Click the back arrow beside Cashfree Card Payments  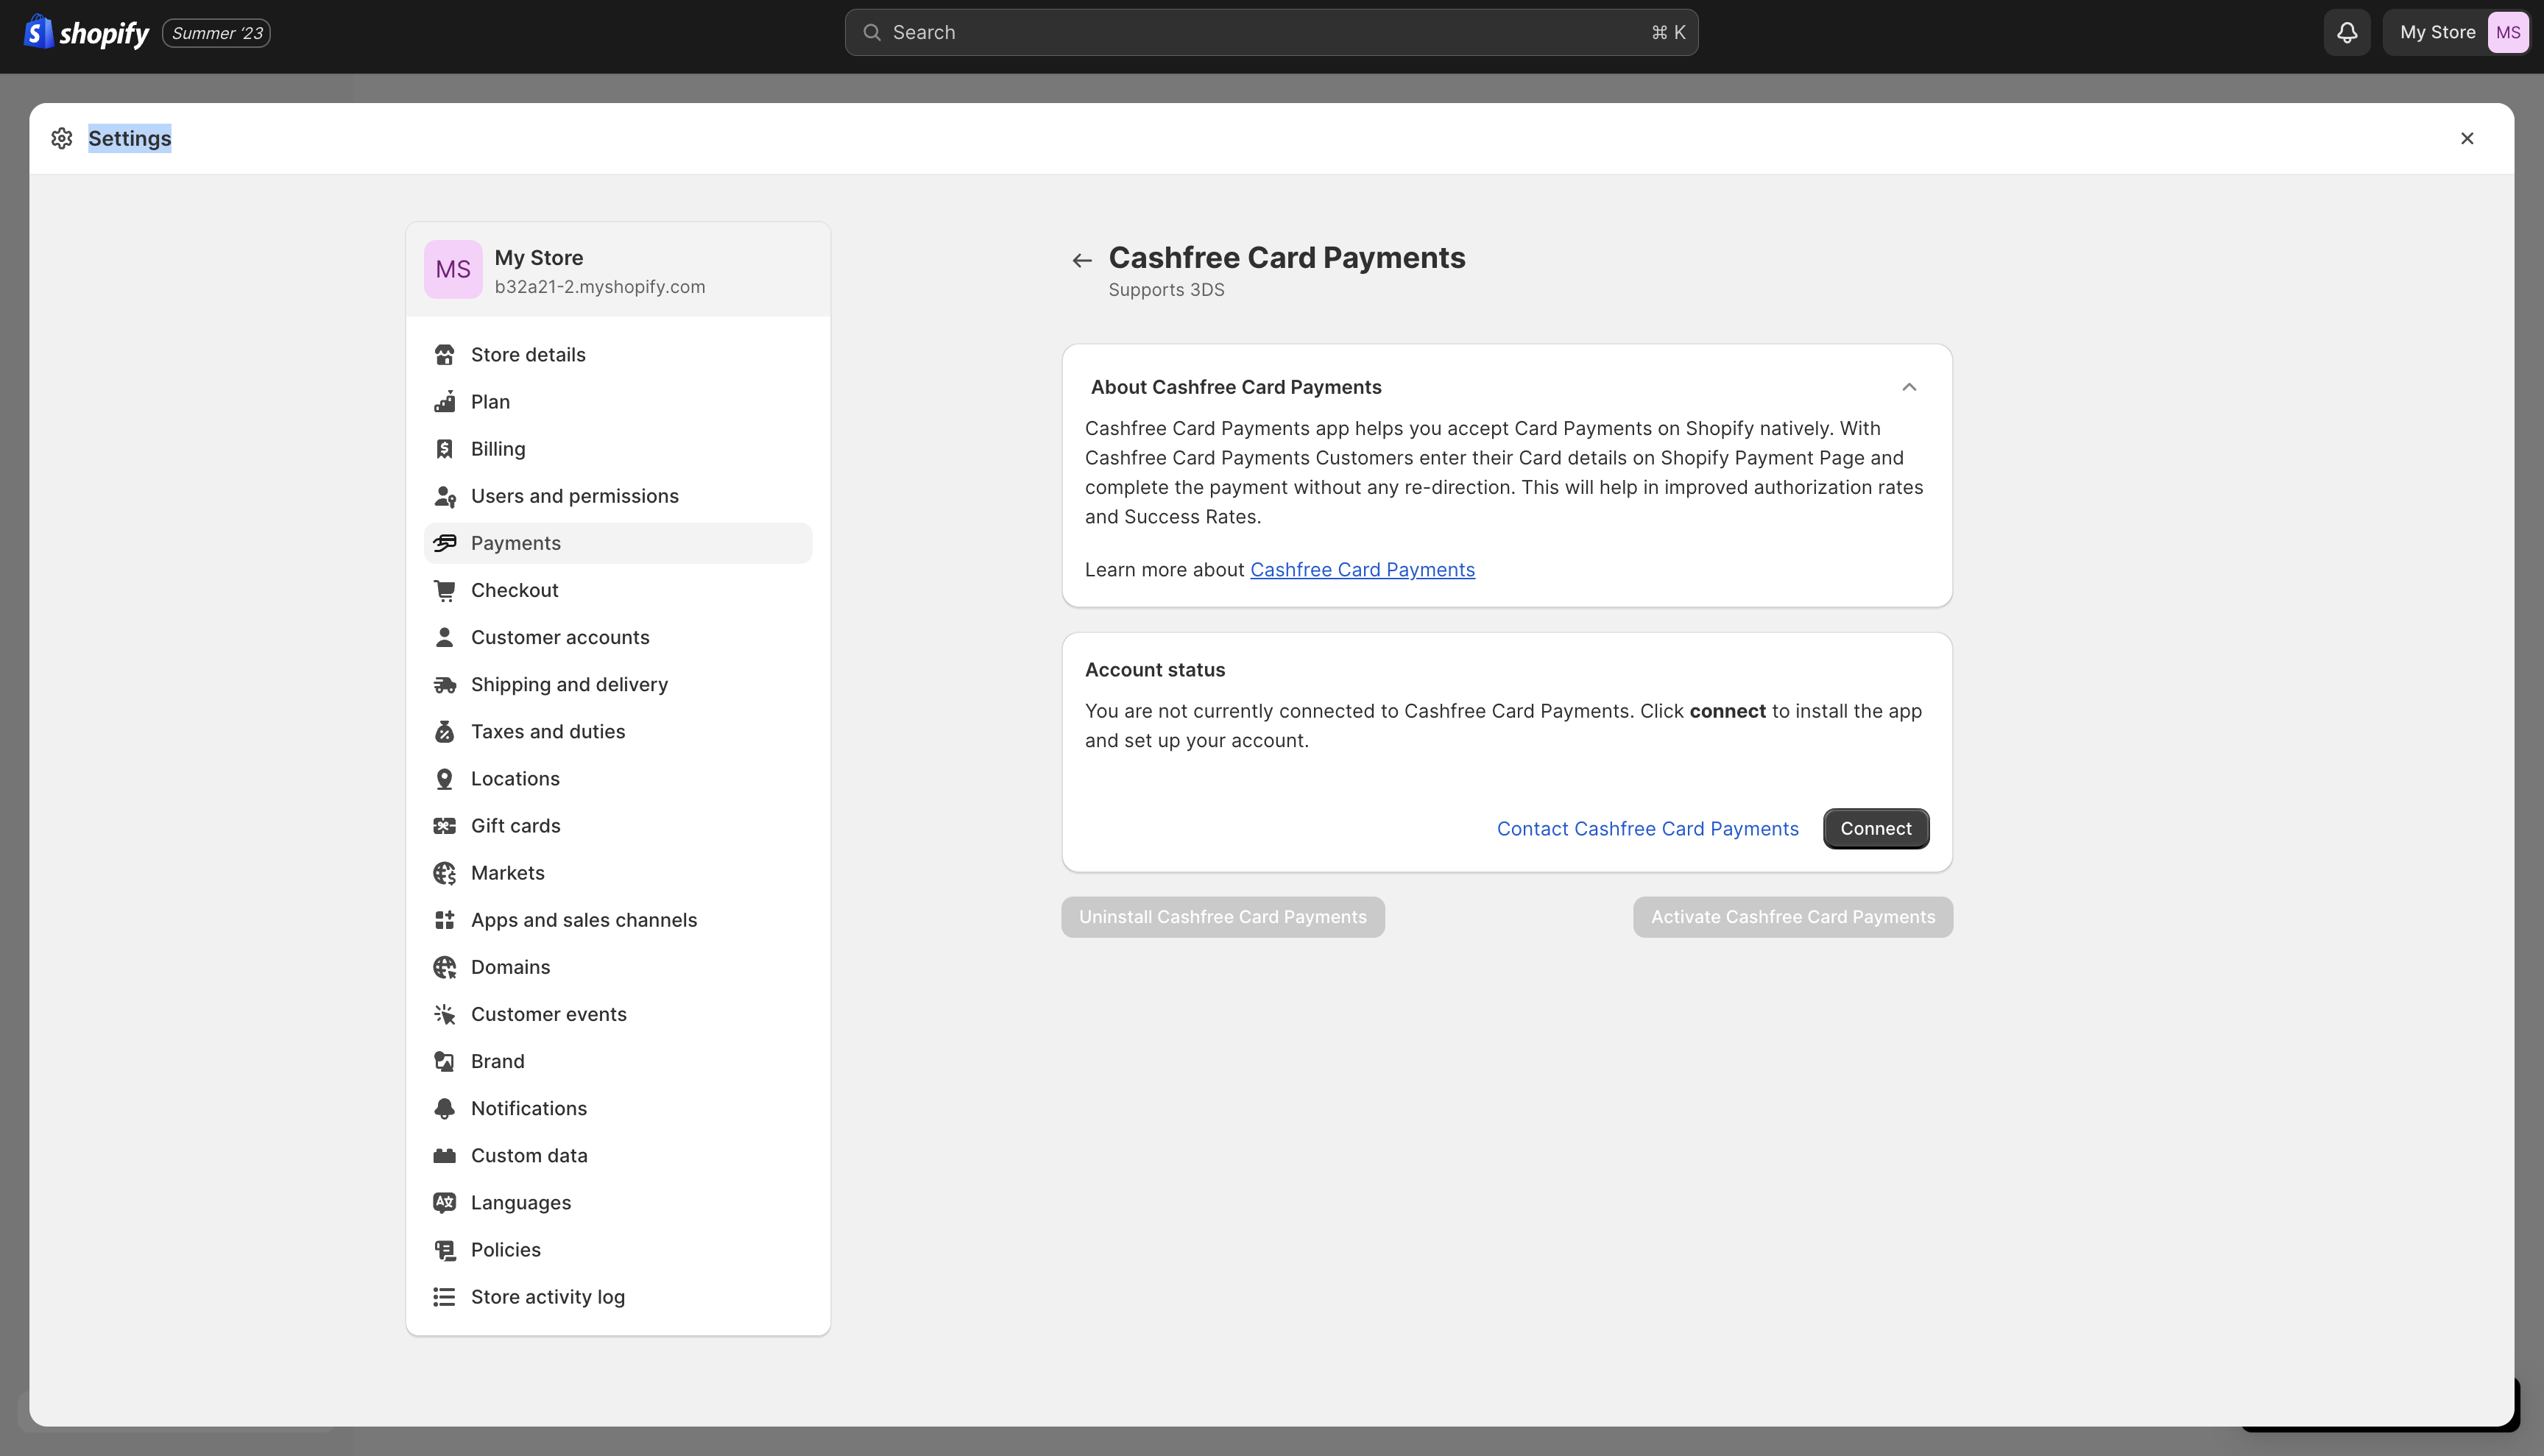coord(1081,261)
